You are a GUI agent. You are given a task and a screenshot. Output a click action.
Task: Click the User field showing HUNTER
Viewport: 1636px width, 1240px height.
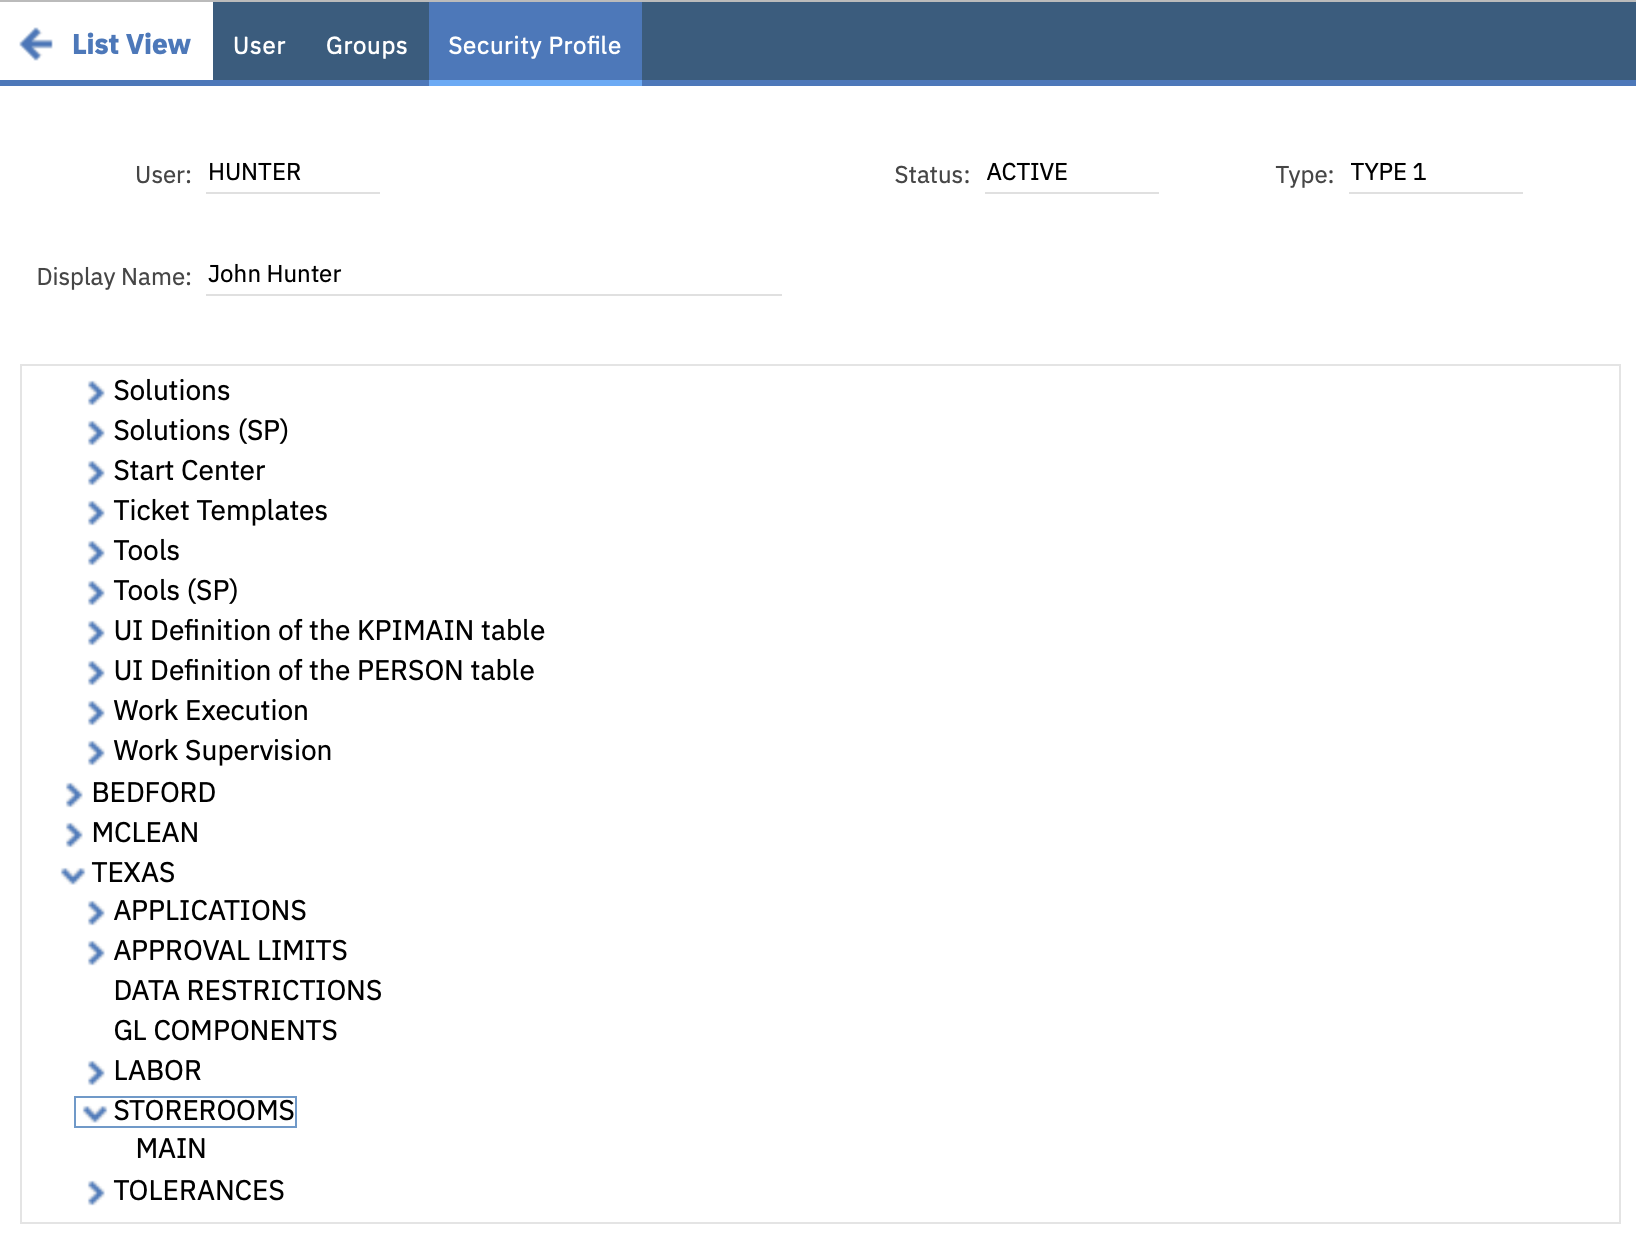pos(292,172)
